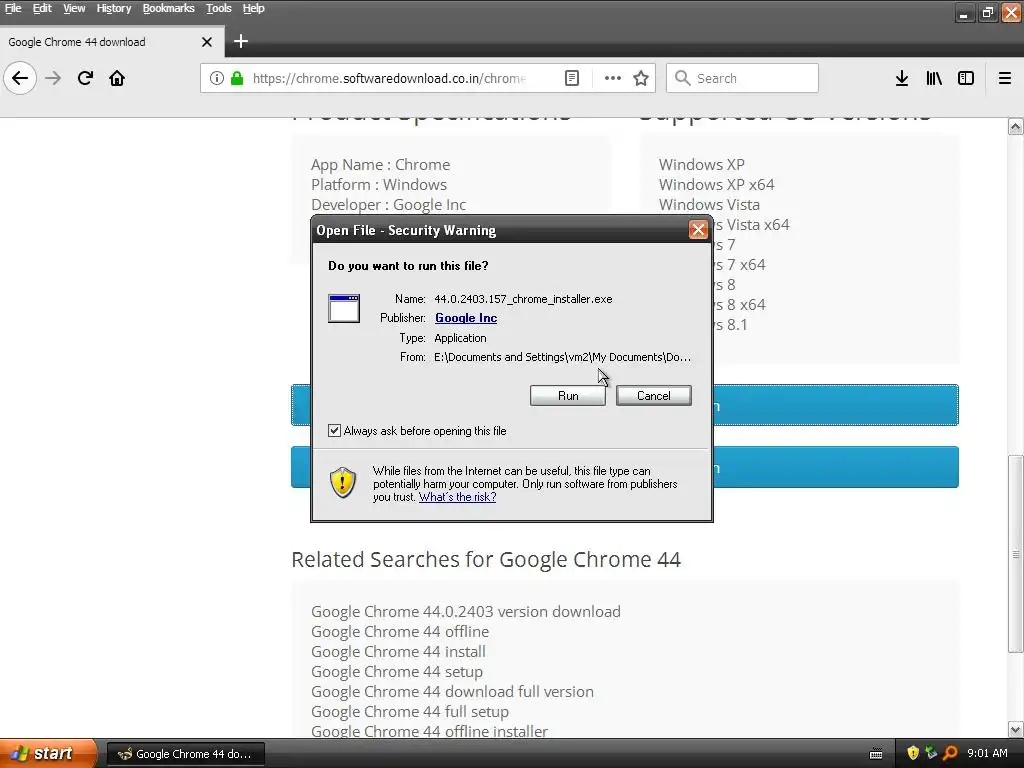The height and width of the screenshot is (768, 1024).
Task: Open the downloads panel arrow
Action: (901, 78)
